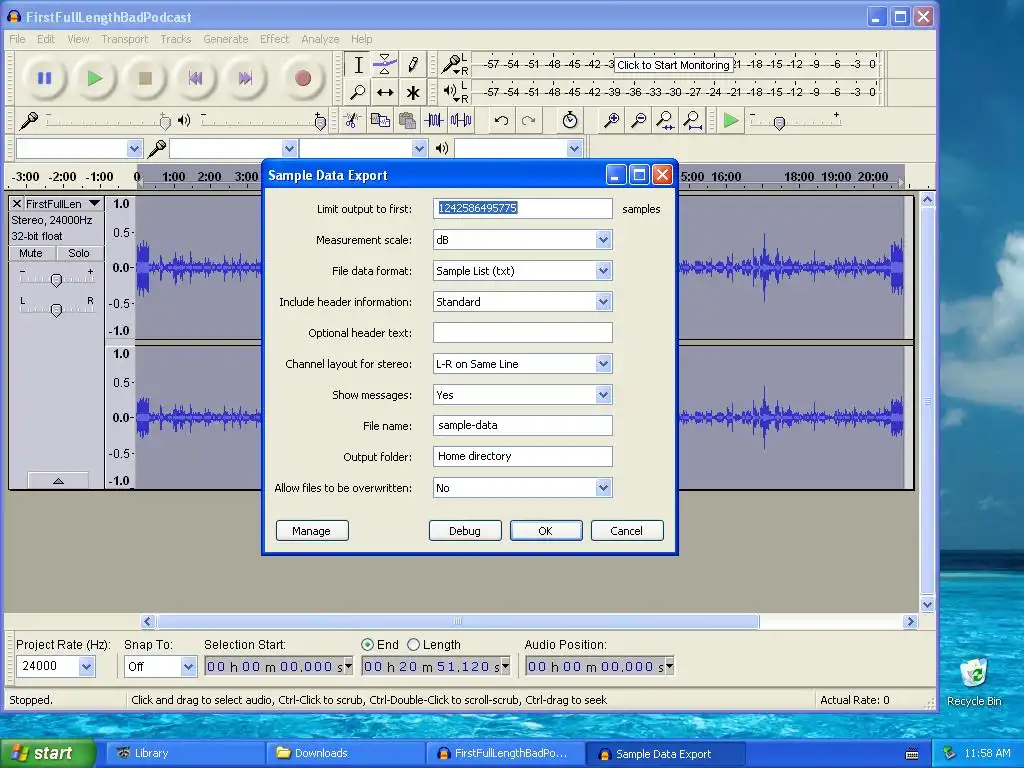Click the Silence audio icon
Image resolution: width=1024 pixels, height=768 pixels.
[461, 120]
